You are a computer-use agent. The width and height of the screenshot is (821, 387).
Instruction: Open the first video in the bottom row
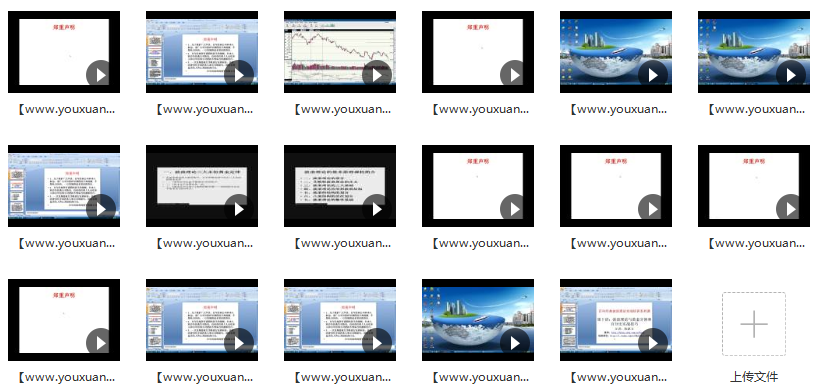click(64, 320)
